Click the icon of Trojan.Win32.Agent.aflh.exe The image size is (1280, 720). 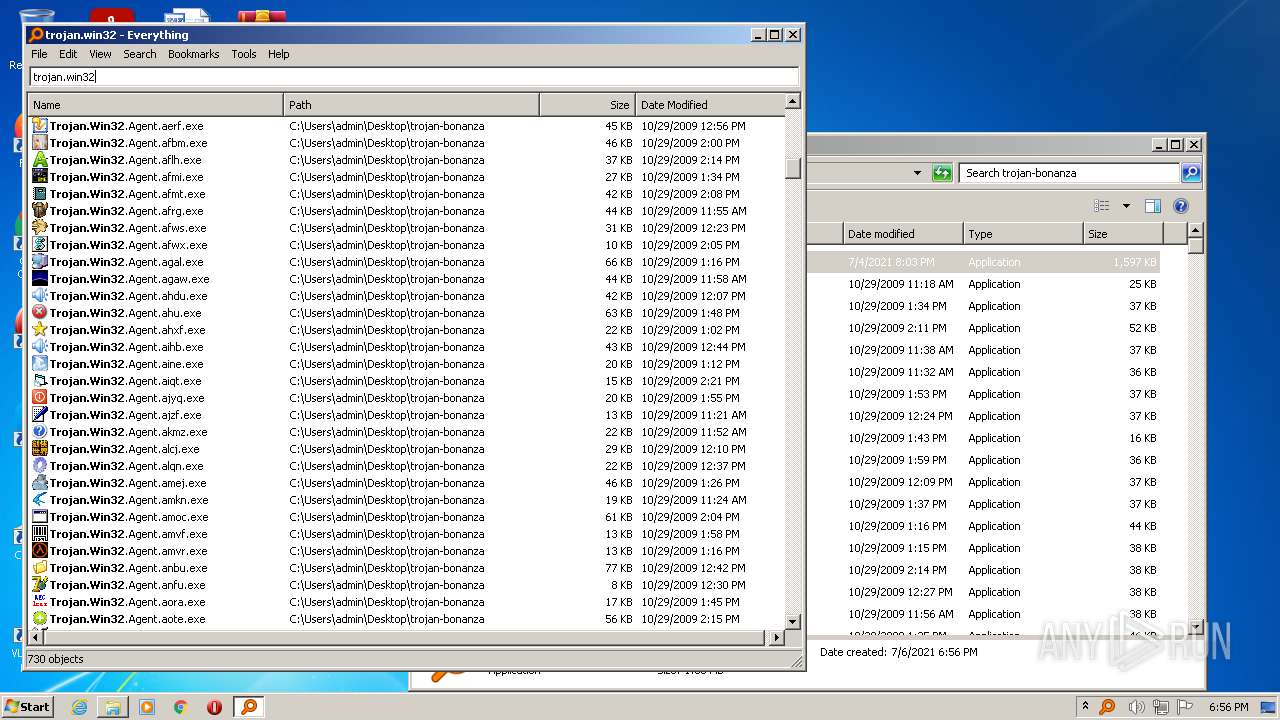click(40, 160)
